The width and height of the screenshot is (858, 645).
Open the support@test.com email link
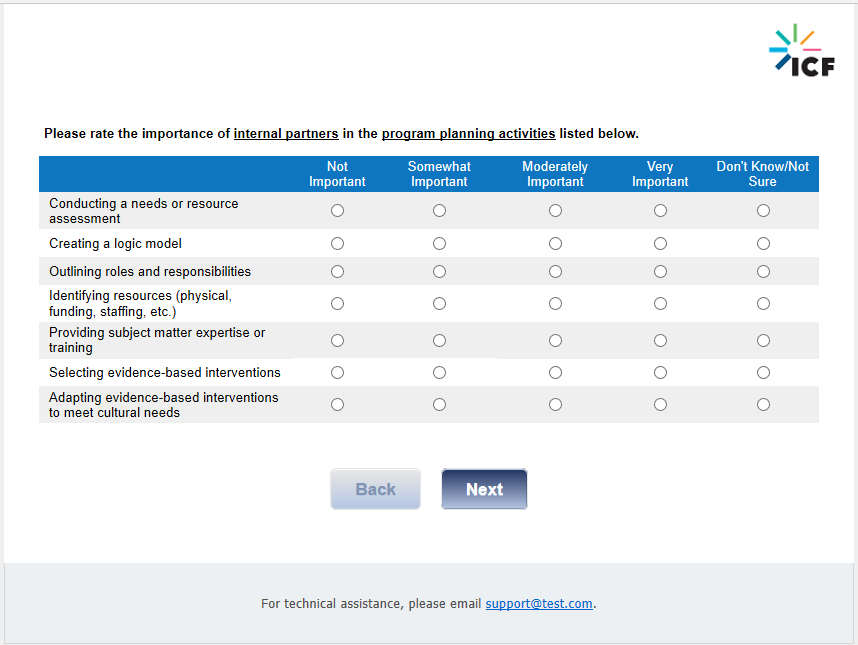pyautogui.click(x=539, y=604)
